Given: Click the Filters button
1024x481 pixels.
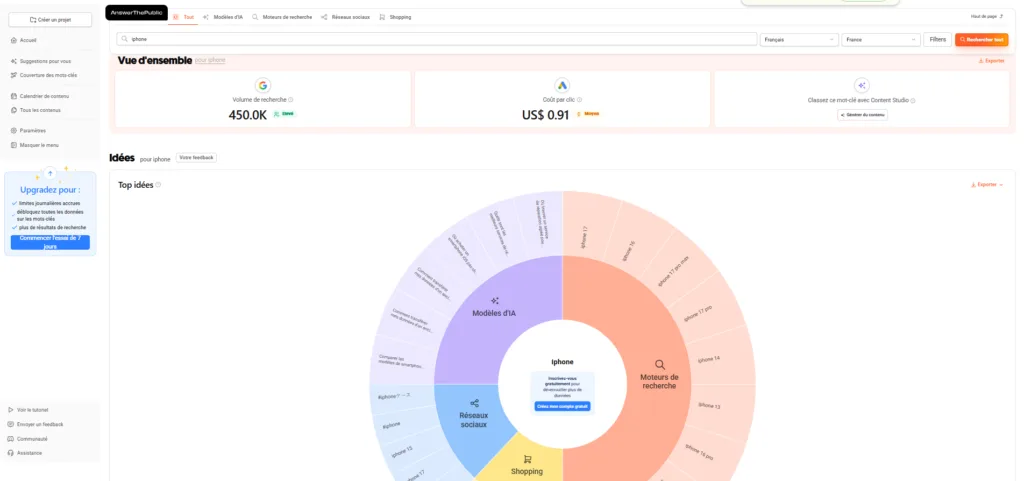Looking at the screenshot, I should [938, 40].
